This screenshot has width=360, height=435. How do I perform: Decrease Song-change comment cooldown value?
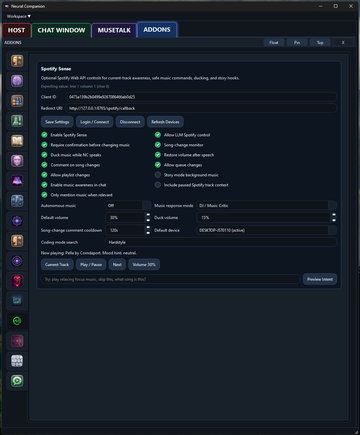[x=148, y=233]
